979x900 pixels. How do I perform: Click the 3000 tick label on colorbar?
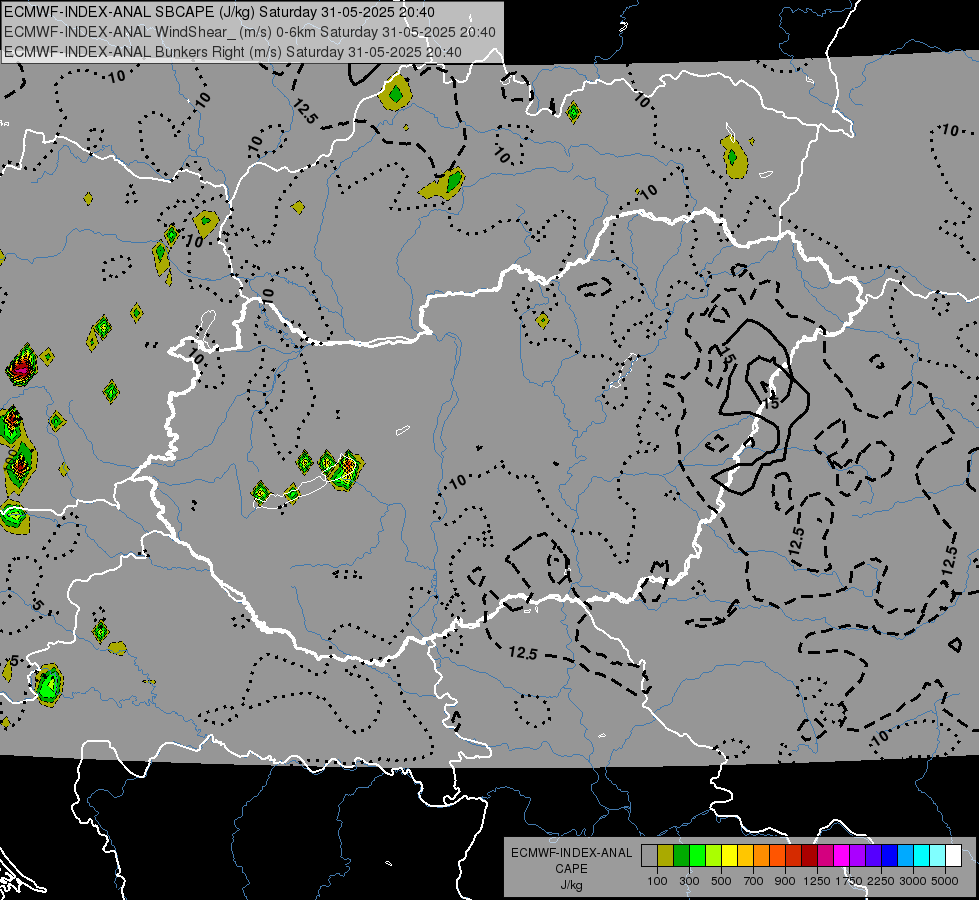913,881
